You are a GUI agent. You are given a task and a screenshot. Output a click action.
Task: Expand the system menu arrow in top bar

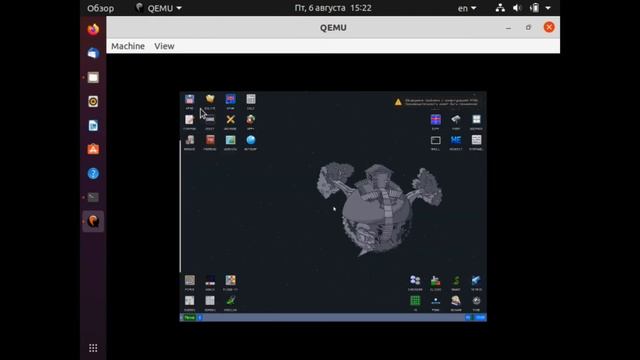point(548,8)
